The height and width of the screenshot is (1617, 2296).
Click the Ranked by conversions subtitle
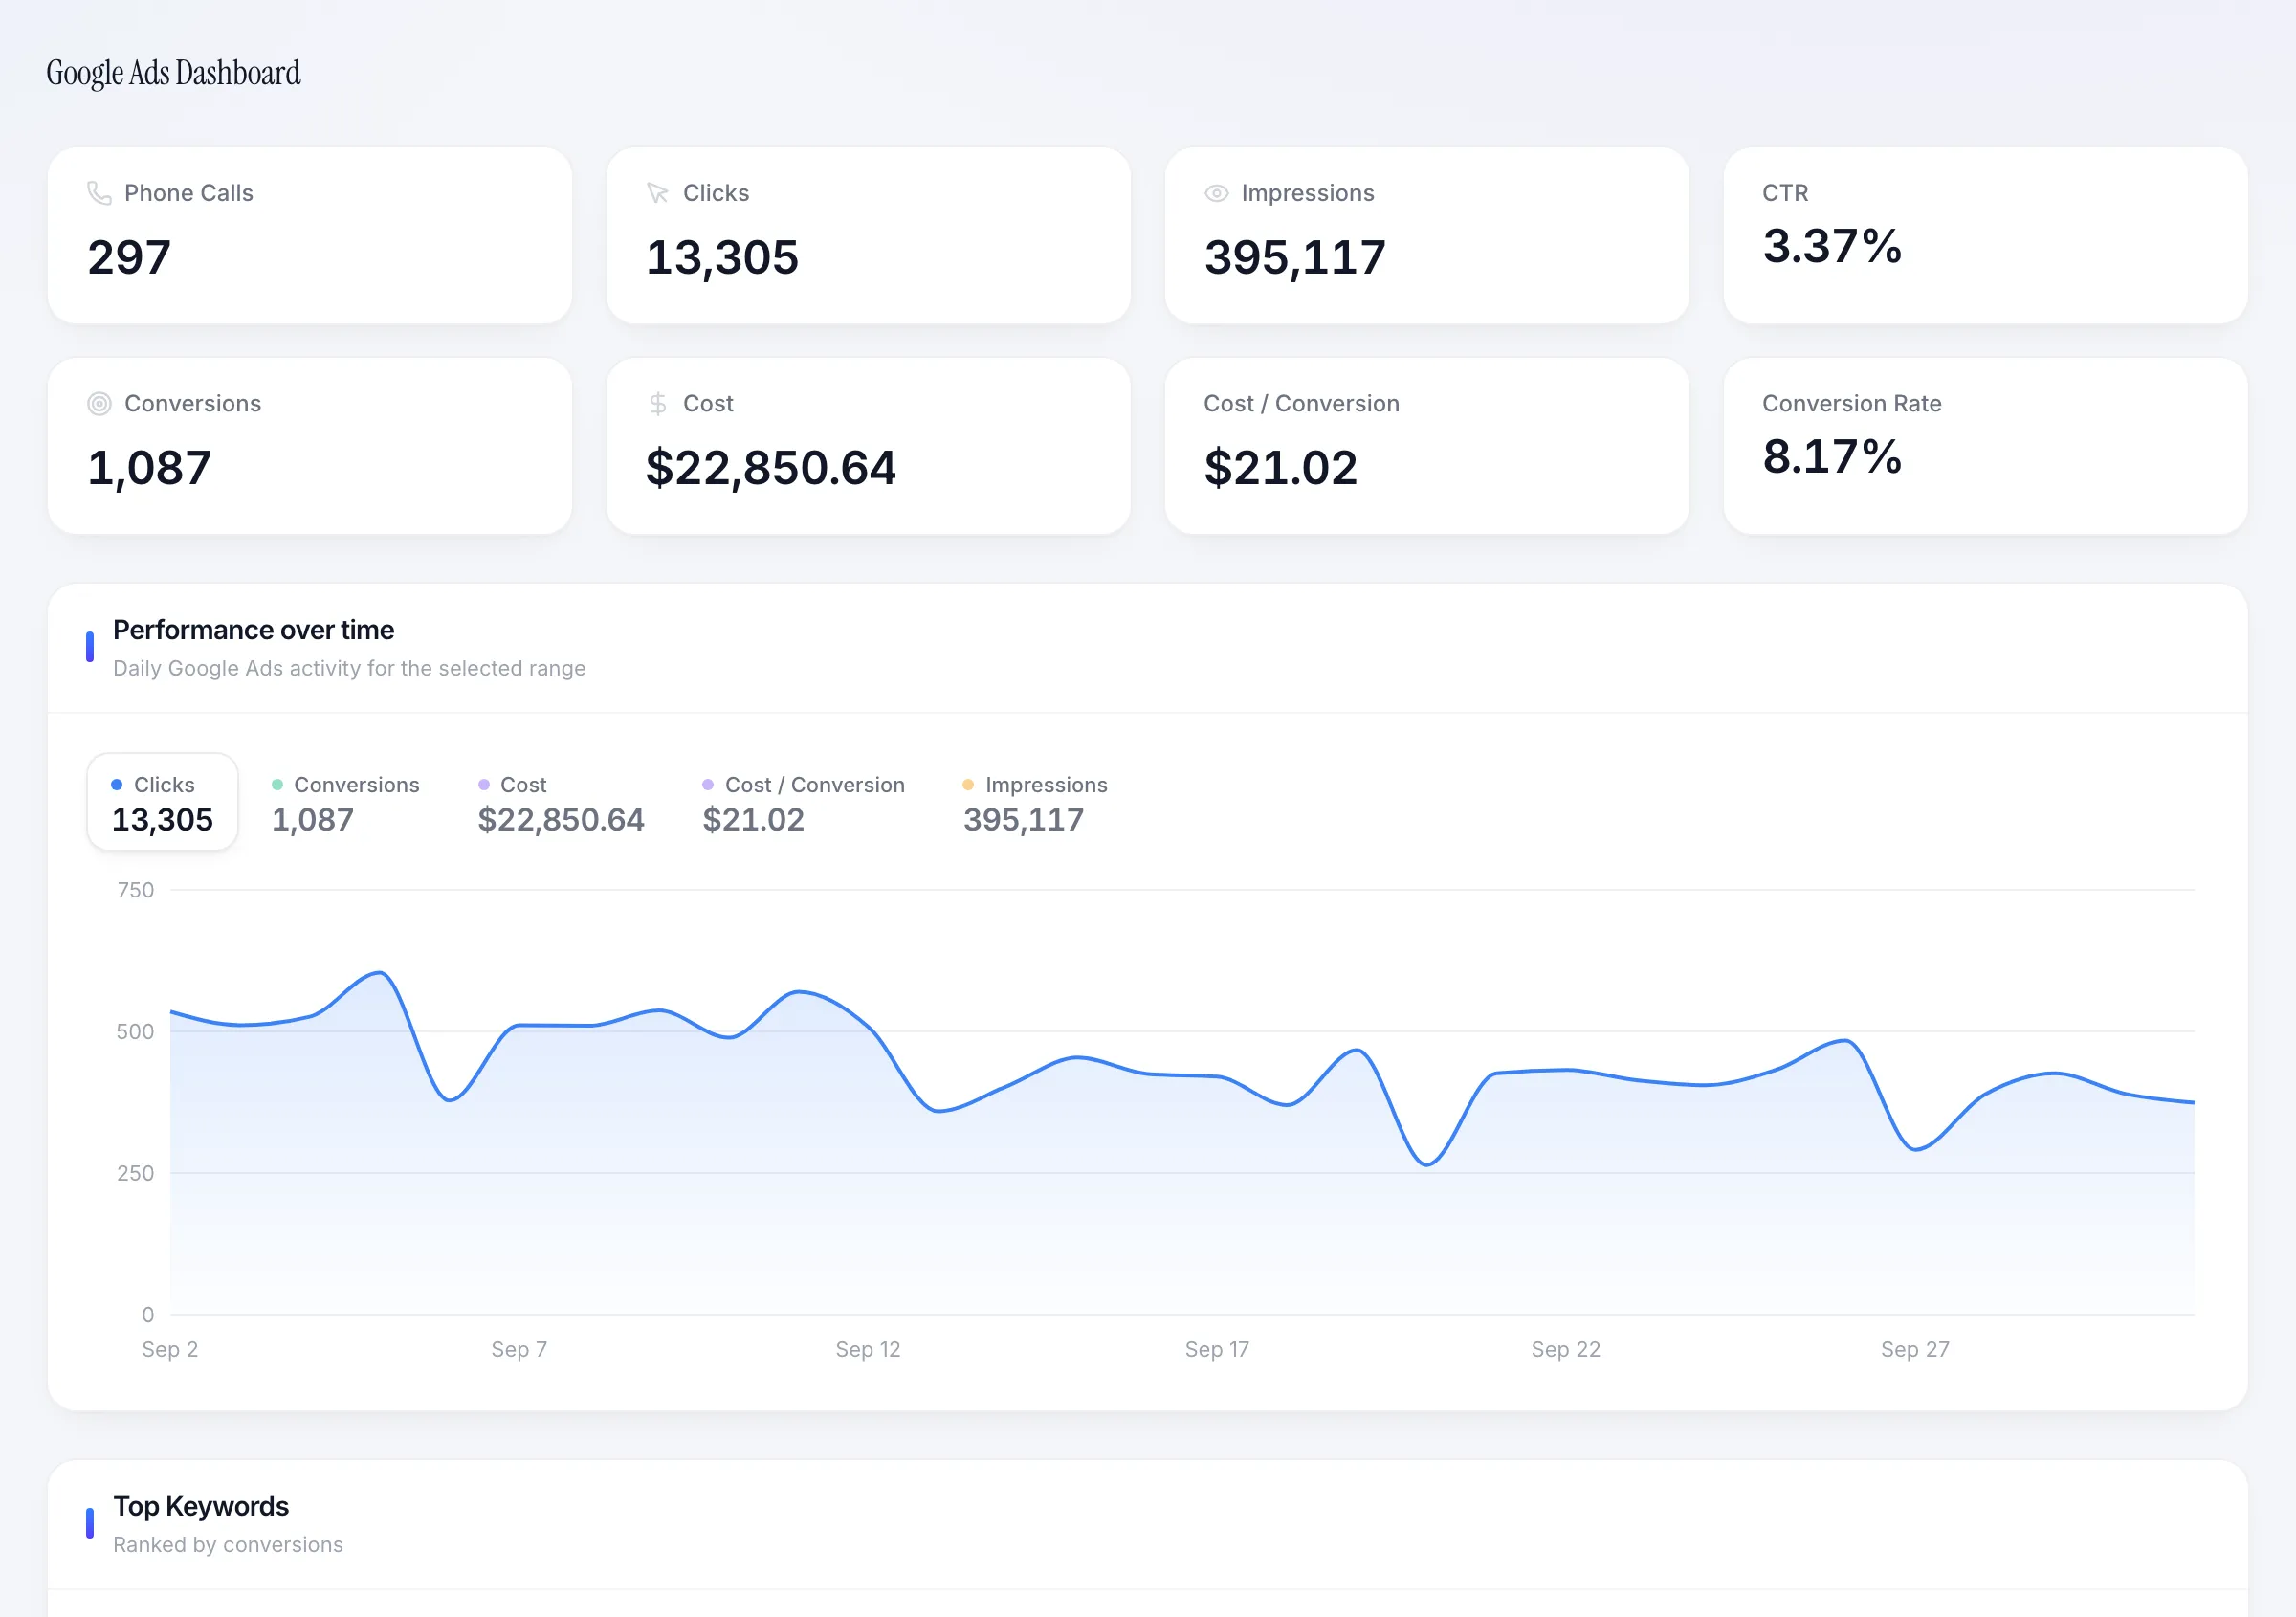tap(228, 1545)
